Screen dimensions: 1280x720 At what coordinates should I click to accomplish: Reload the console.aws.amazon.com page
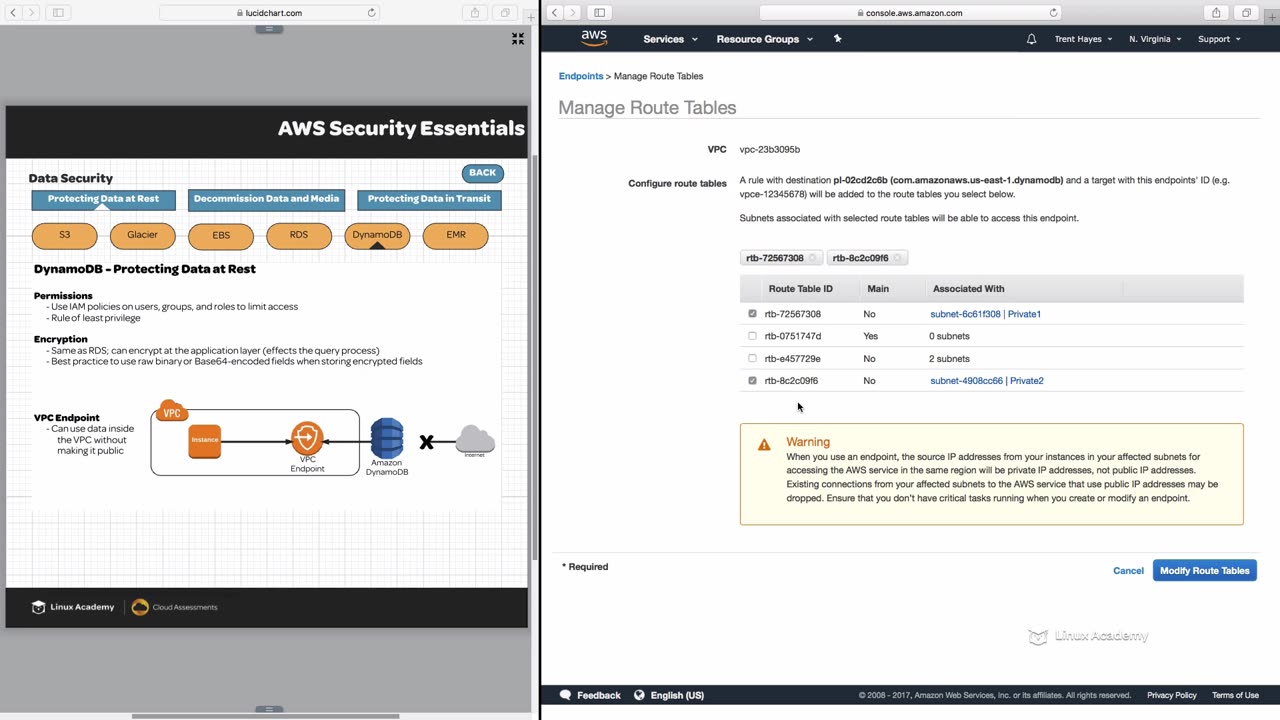(1053, 13)
